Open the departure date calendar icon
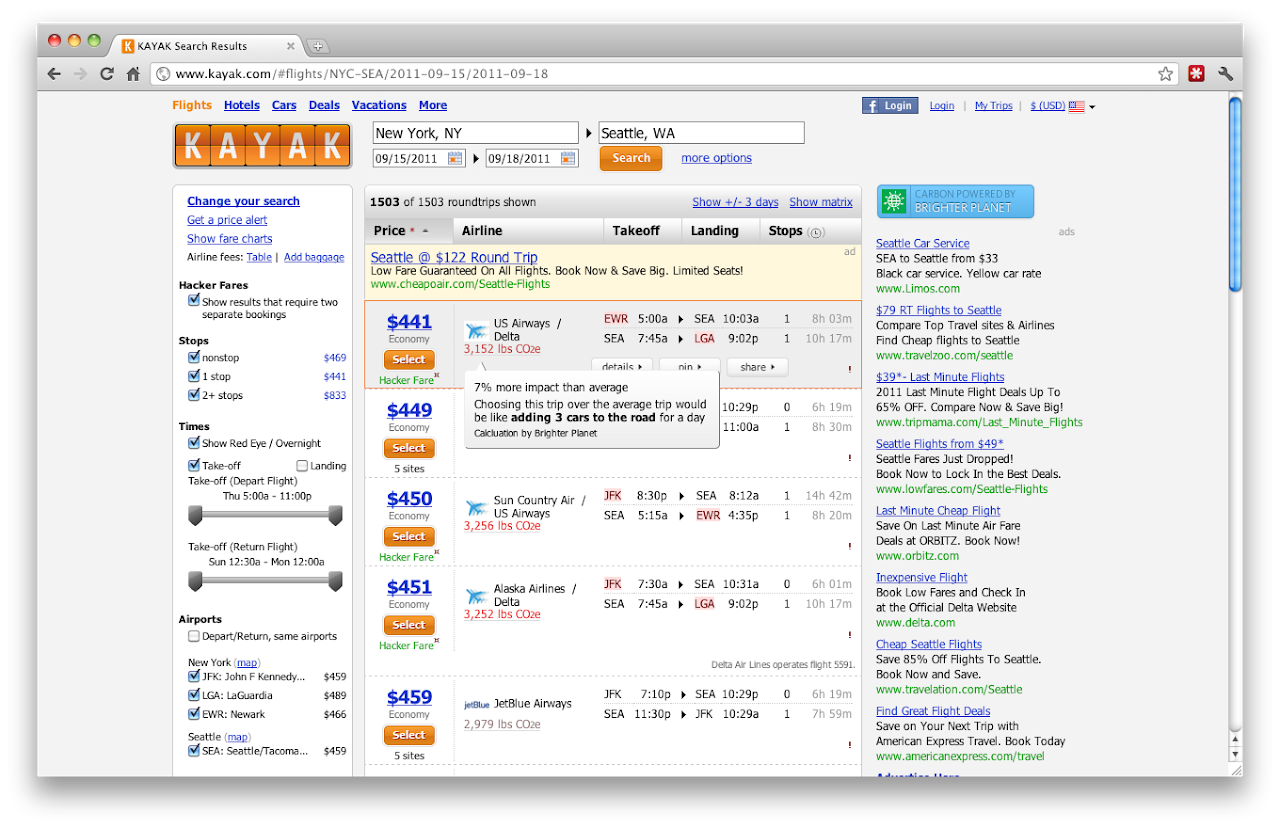Image resolution: width=1280 pixels, height=828 pixels. (x=455, y=158)
